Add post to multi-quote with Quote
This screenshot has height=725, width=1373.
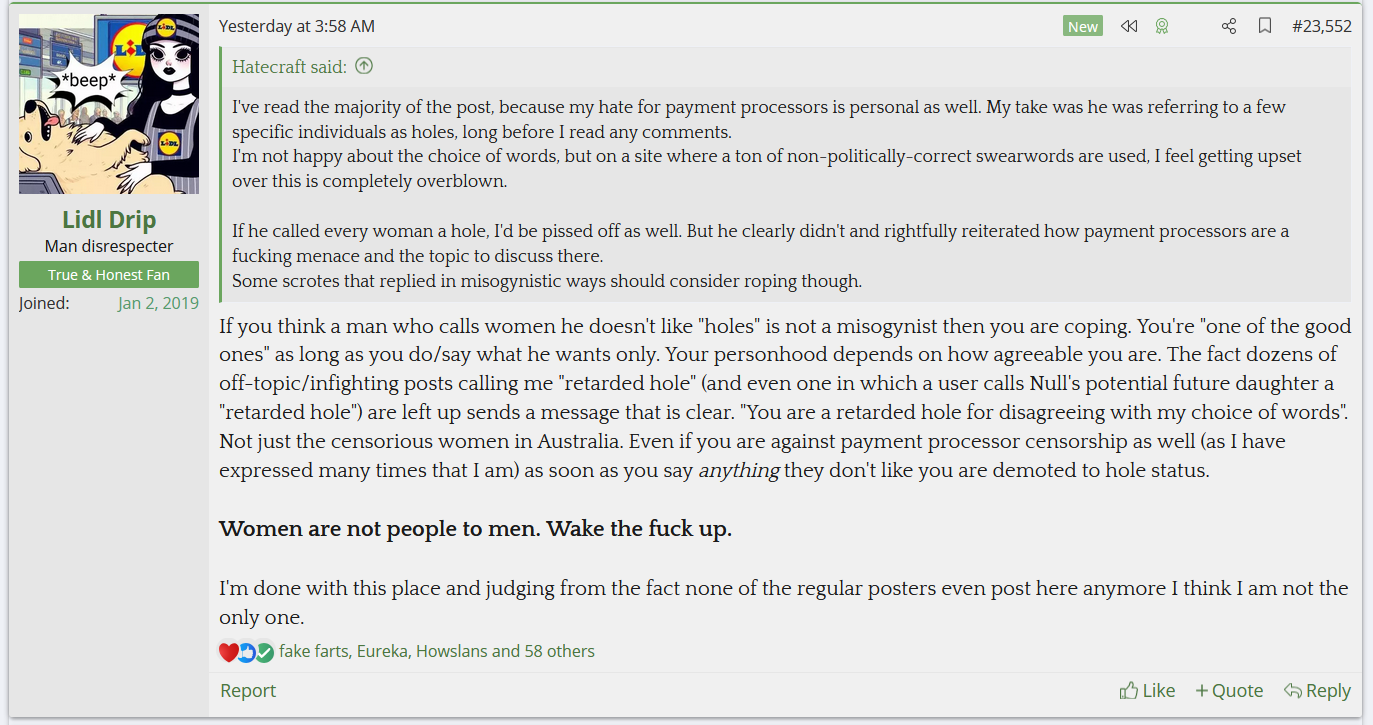[1229, 691]
